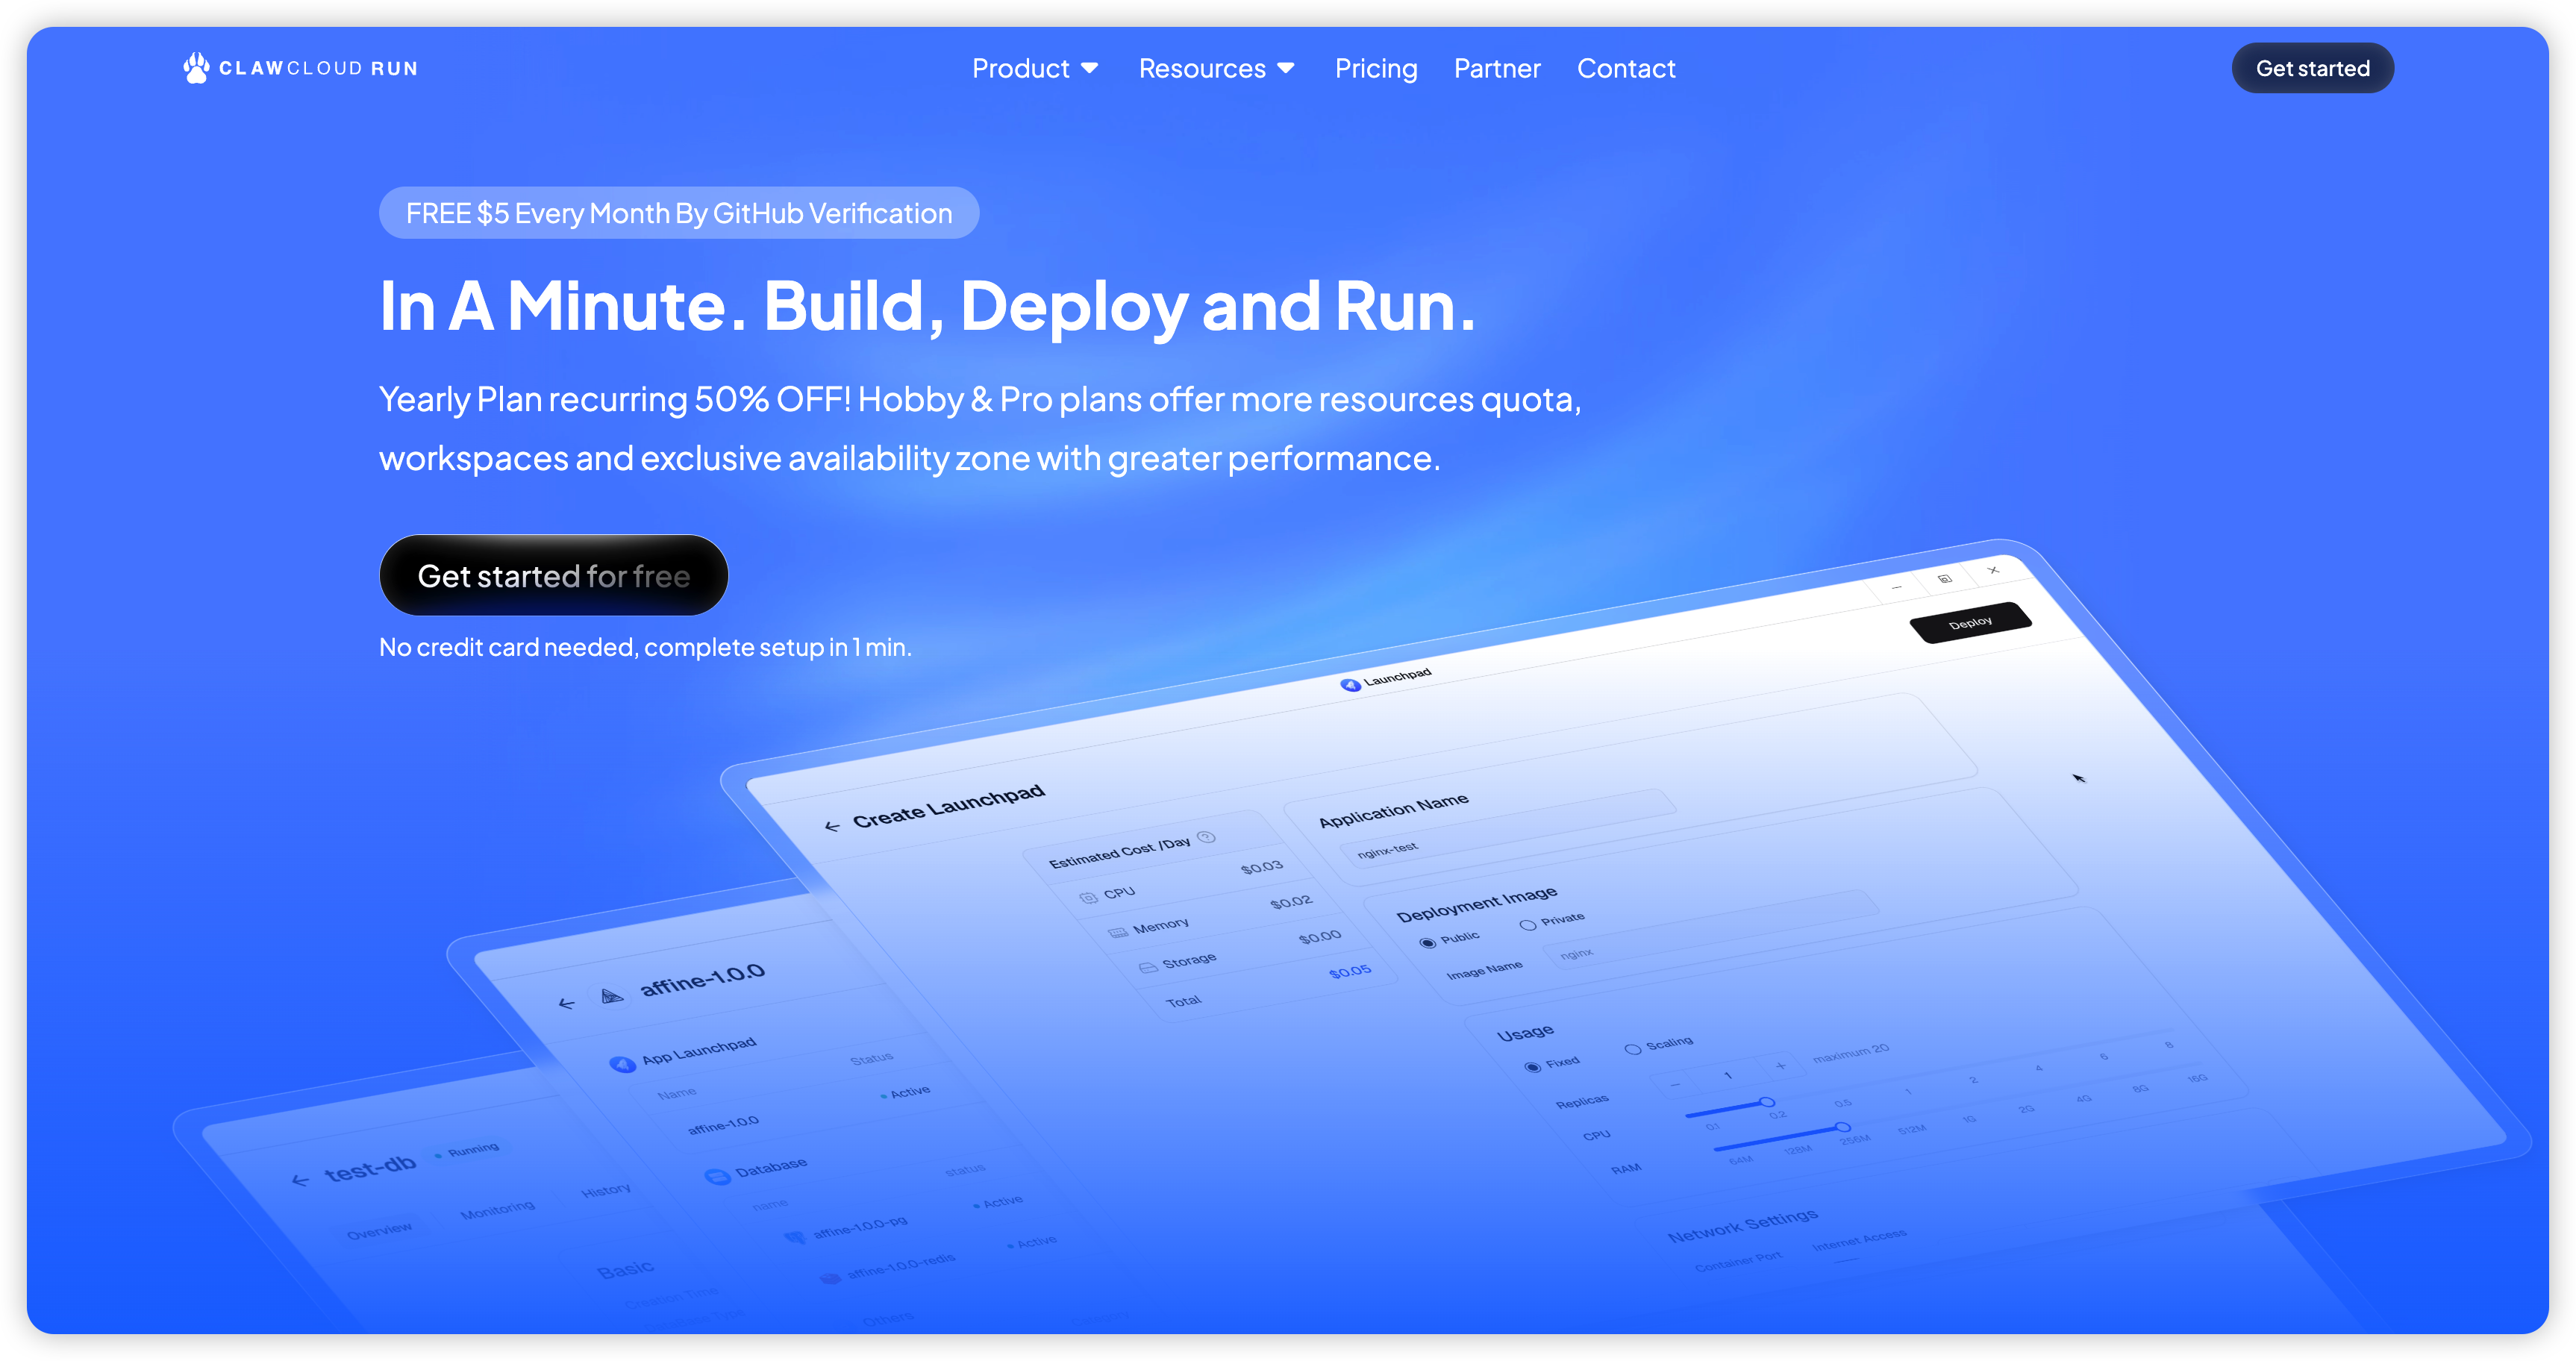Click the ClawCloud Run paw logo
The width and height of the screenshot is (2576, 1361).
click(300, 68)
